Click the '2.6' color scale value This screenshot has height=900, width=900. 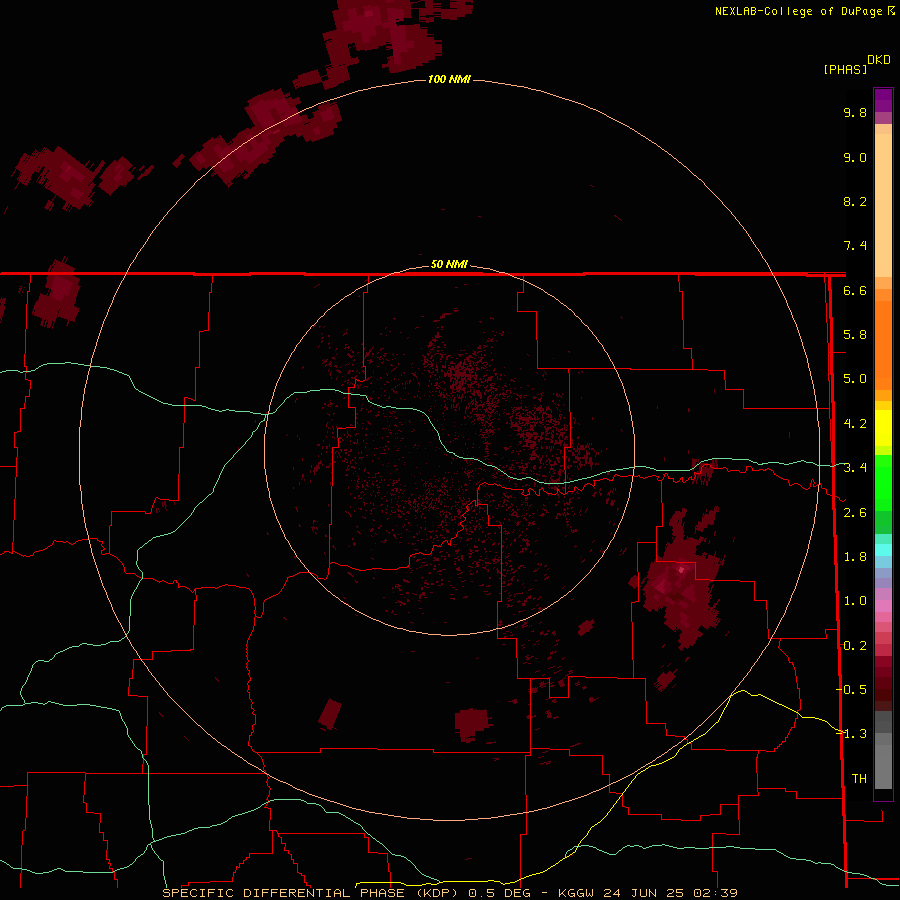coord(855,513)
